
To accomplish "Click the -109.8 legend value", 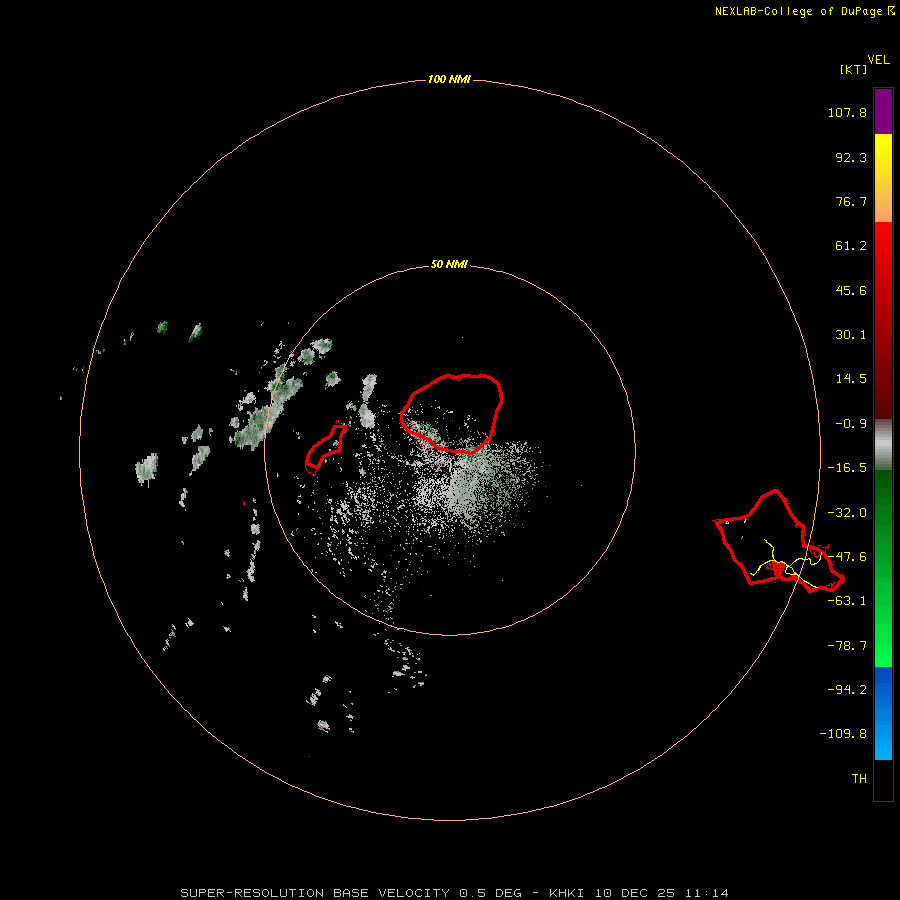I will (843, 734).
